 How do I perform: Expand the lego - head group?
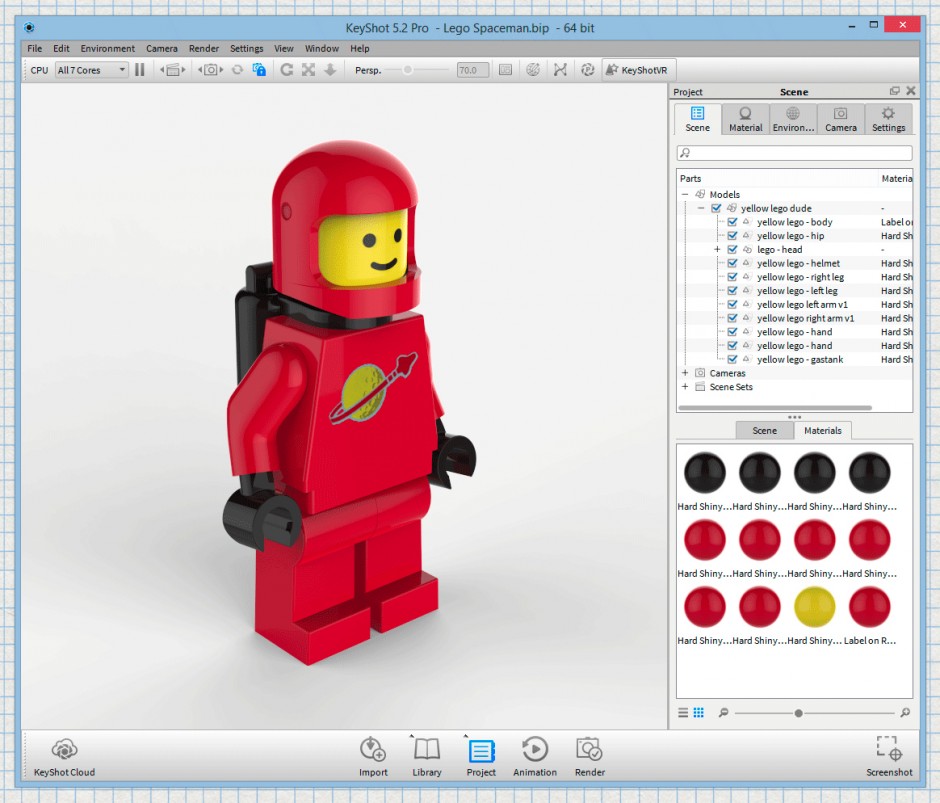(x=717, y=250)
